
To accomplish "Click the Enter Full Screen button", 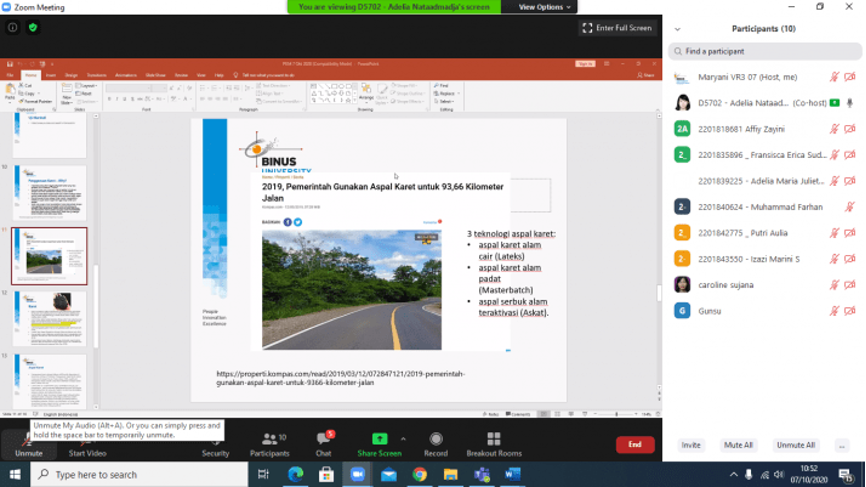I will tap(617, 28).
